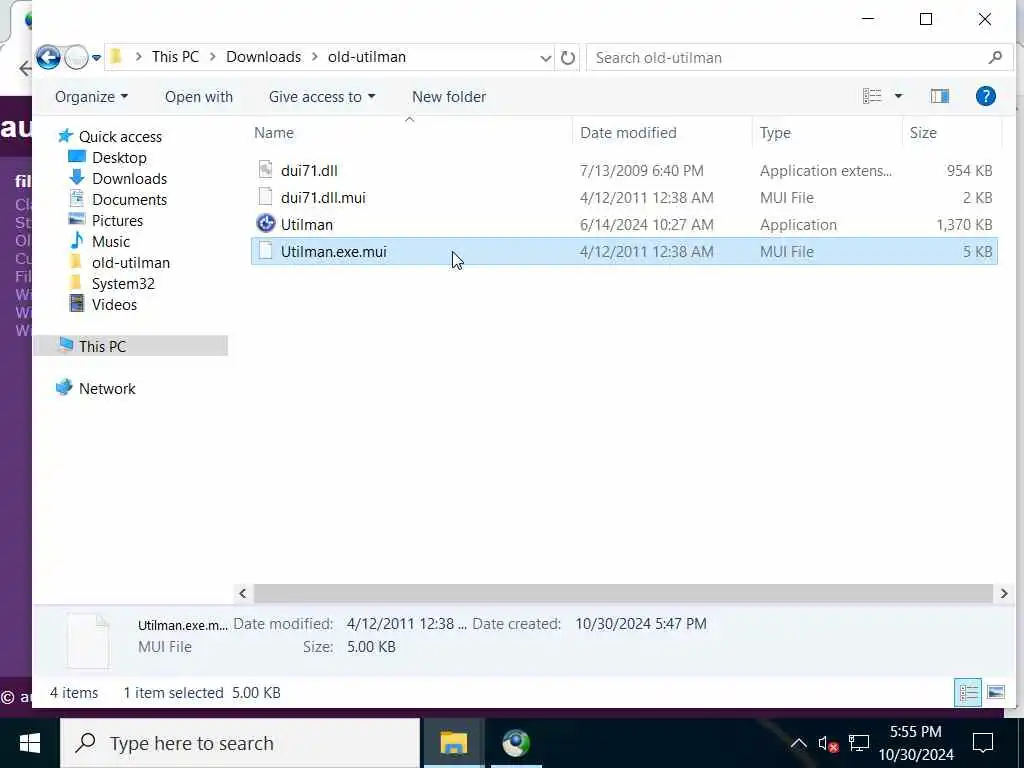Click the network tray icon
This screenshot has width=1024, height=768.
[859, 743]
